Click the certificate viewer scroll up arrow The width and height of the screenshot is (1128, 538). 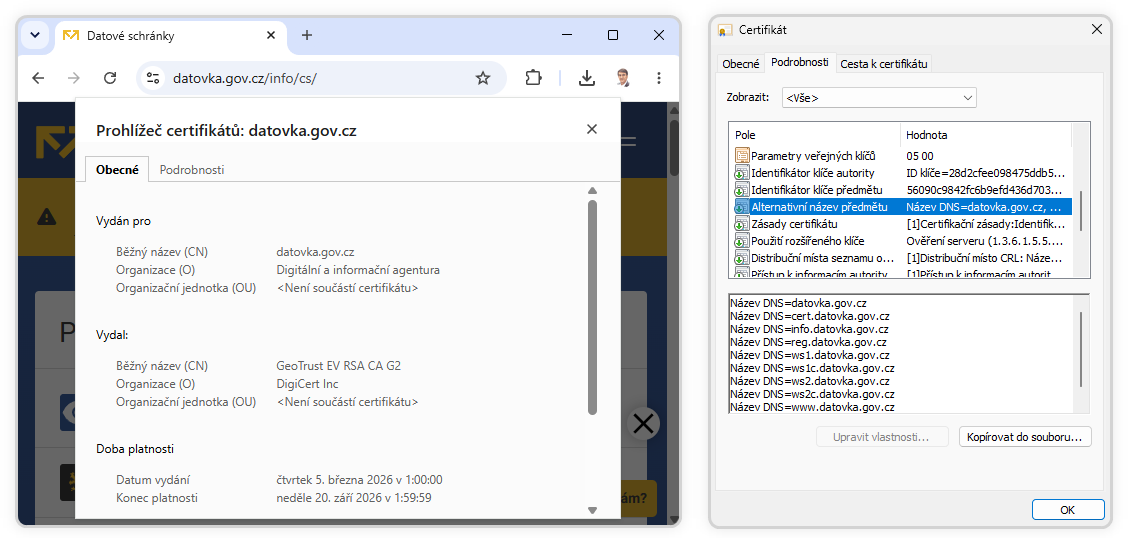tap(593, 191)
